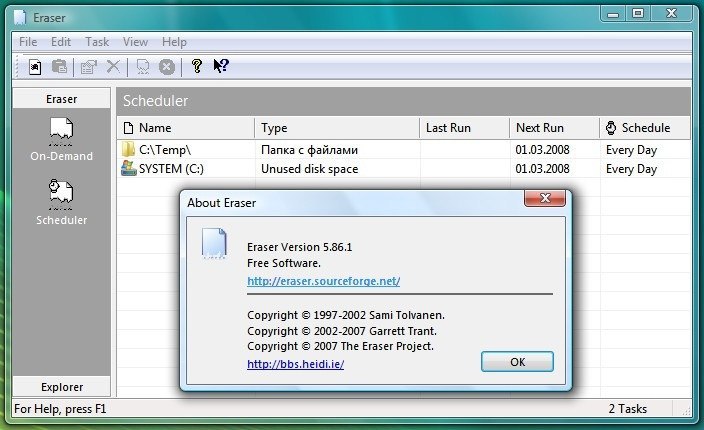
Task: Click the window resize grip corner
Action: tap(686, 410)
